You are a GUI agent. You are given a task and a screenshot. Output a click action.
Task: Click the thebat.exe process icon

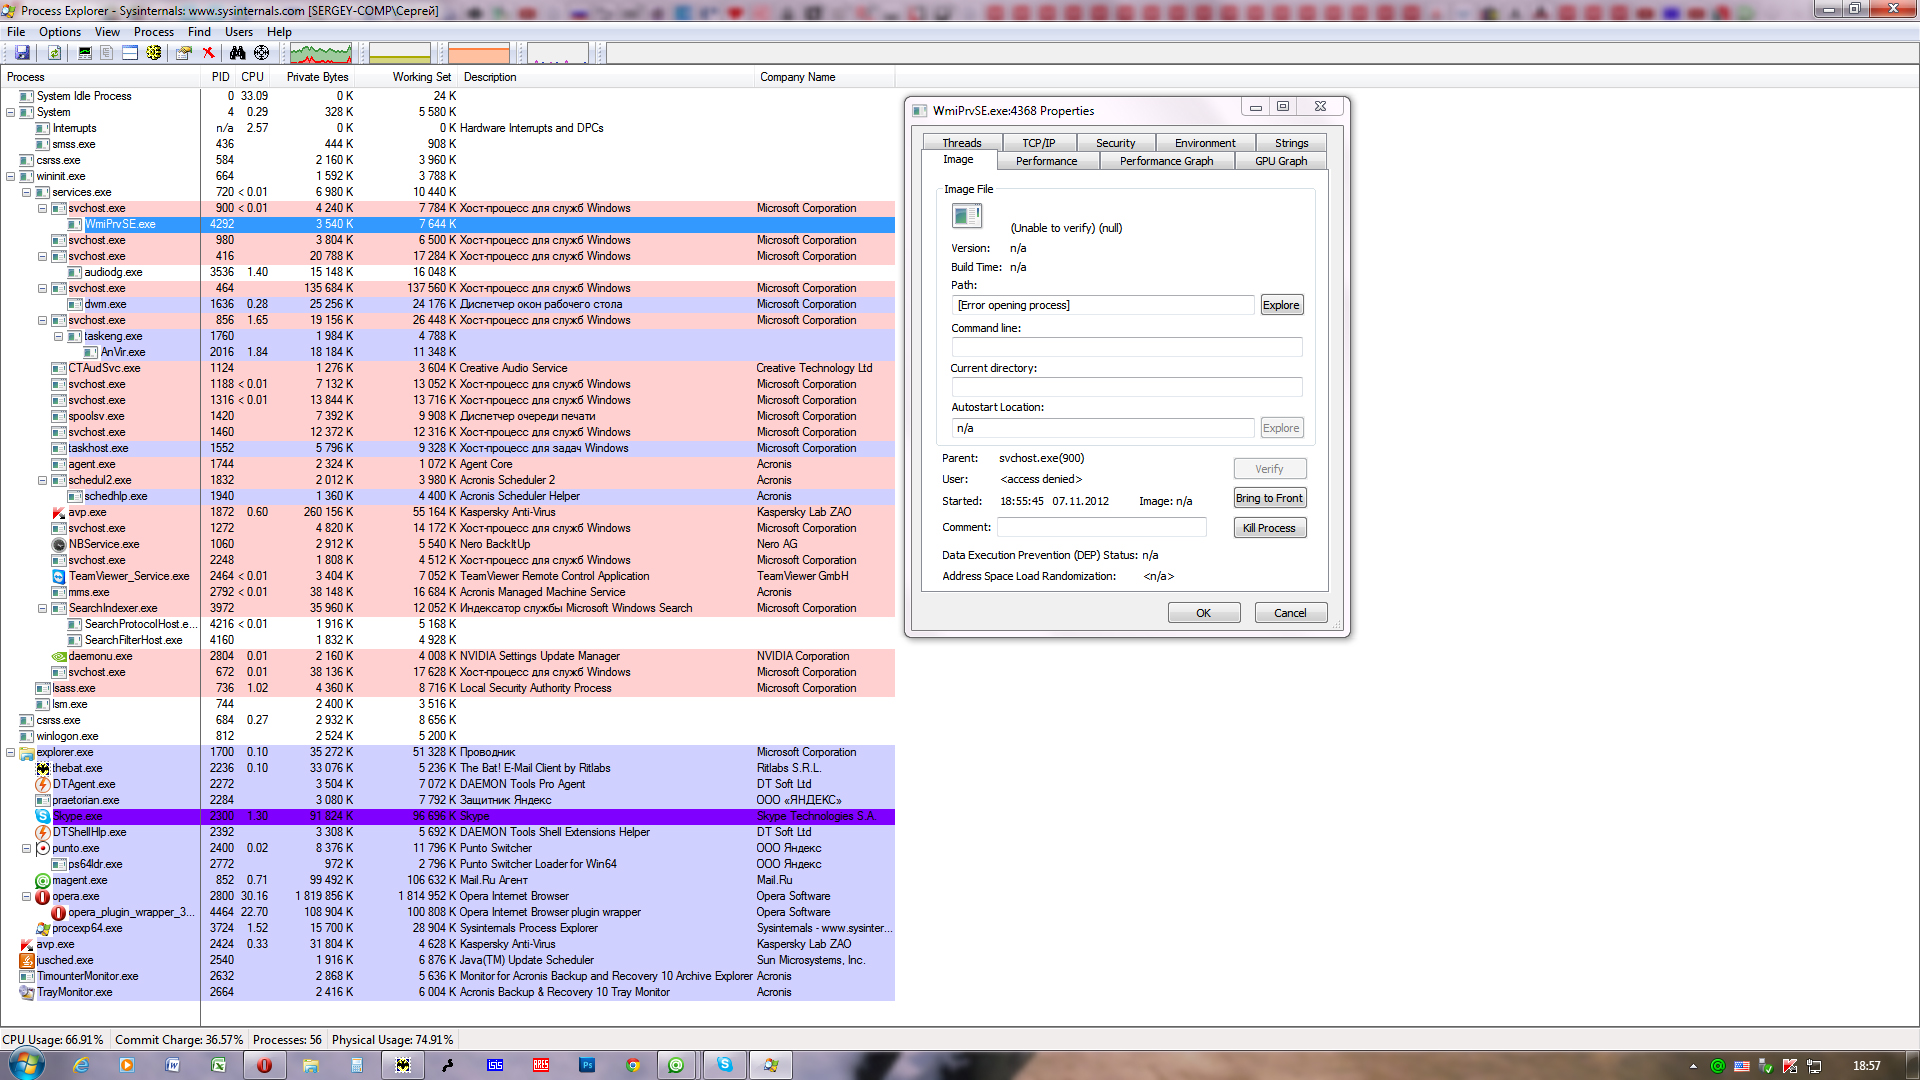[43, 768]
